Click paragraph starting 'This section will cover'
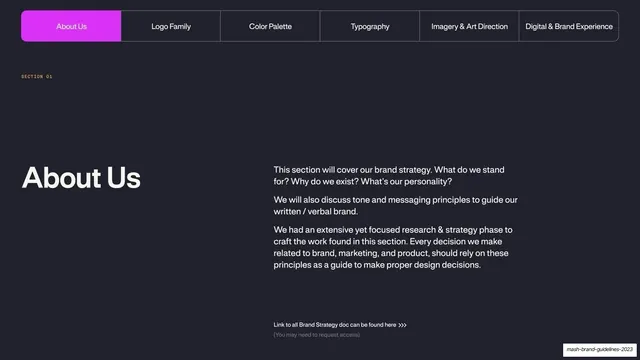The height and width of the screenshot is (360, 640). click(389, 176)
